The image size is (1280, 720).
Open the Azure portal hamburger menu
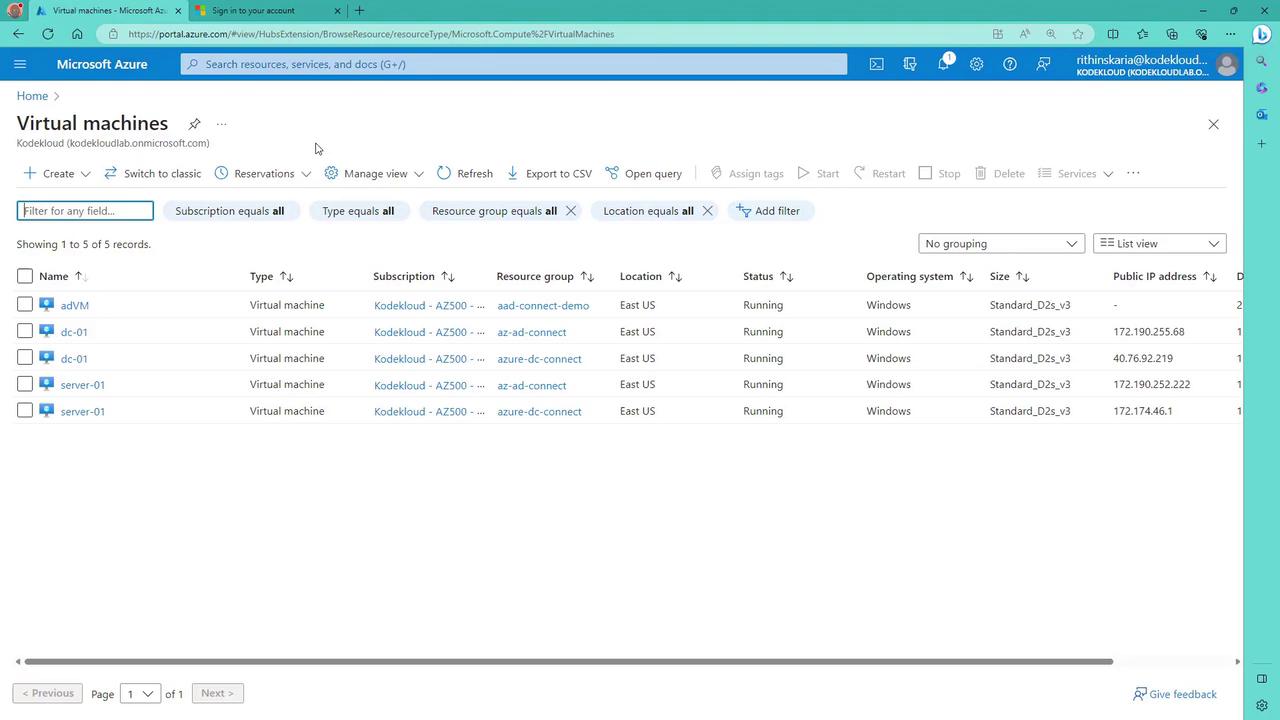(20, 64)
